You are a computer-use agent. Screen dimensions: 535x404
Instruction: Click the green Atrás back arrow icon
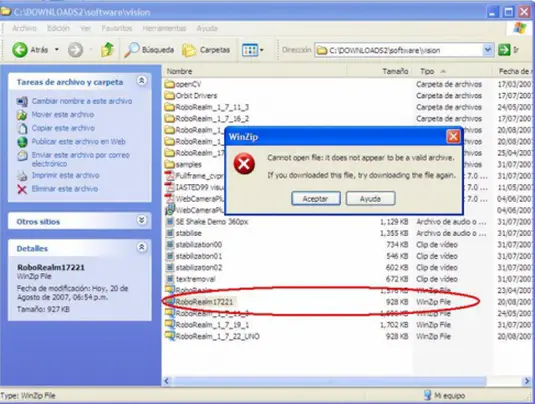pos(20,50)
